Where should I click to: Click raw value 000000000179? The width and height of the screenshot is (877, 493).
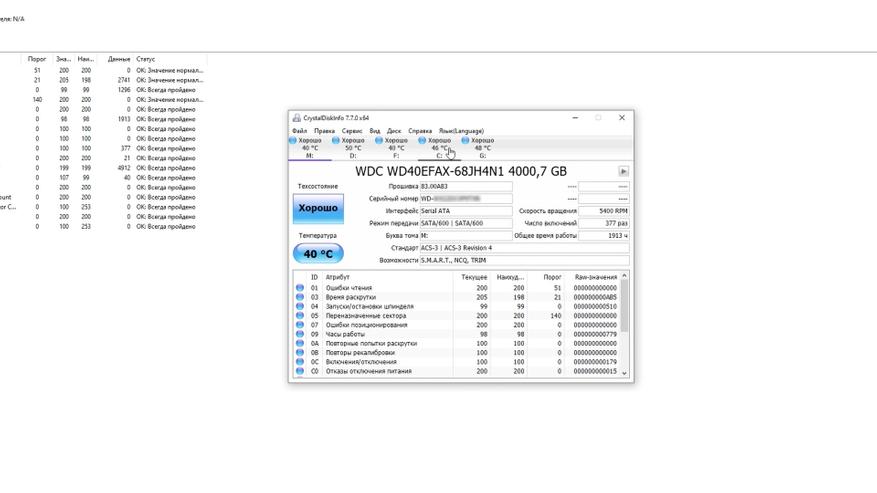coord(595,361)
